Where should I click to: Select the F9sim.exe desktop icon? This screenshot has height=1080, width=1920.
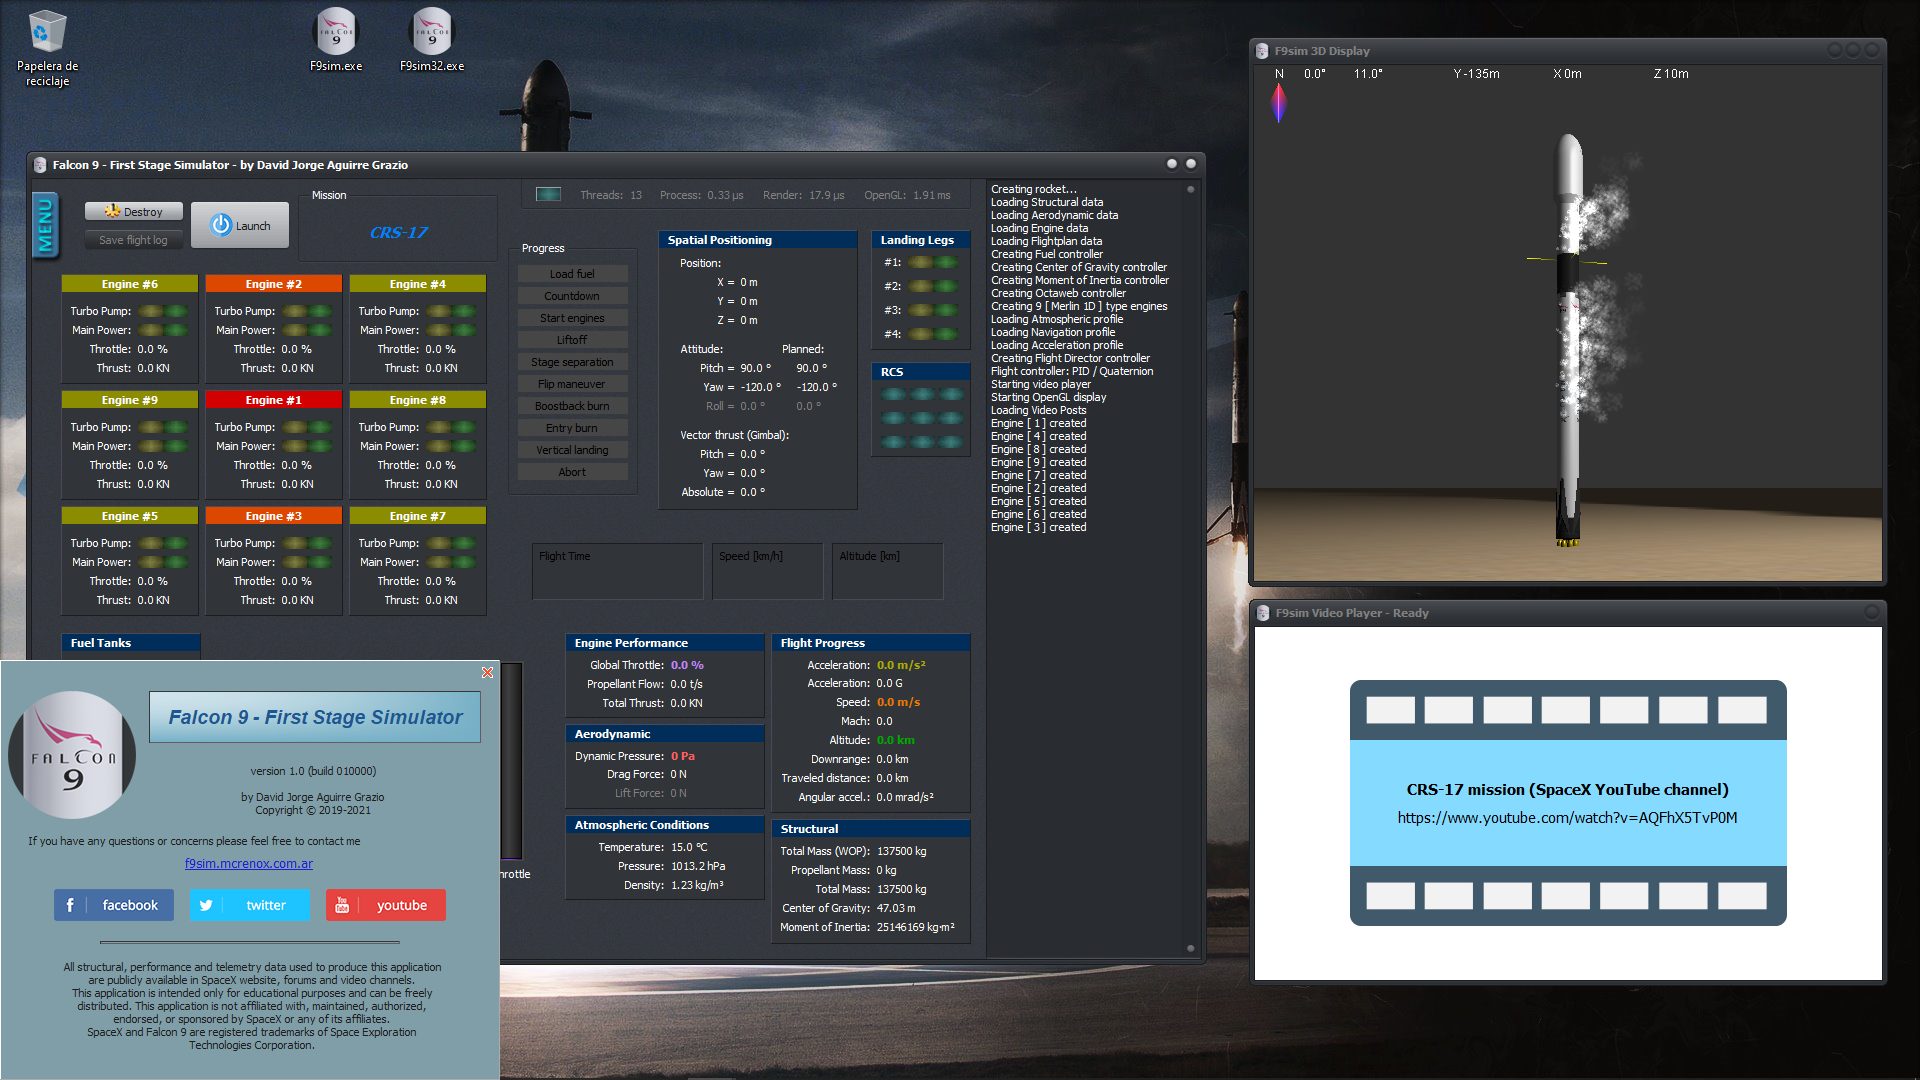click(x=336, y=40)
